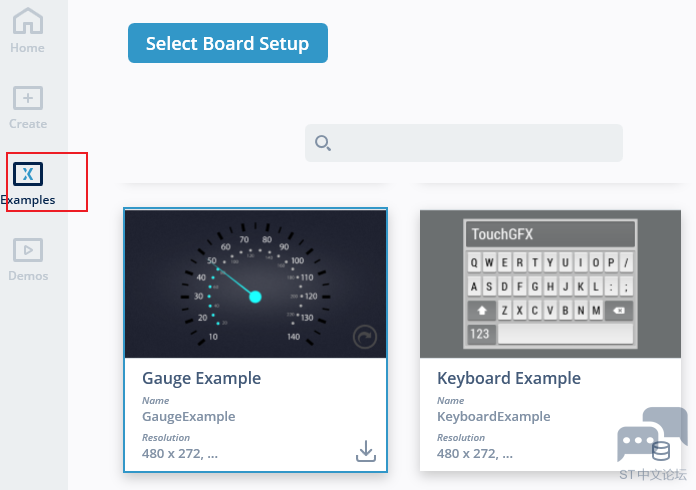696x490 pixels.
Task: Focus the examples search field
Action: coord(463,143)
